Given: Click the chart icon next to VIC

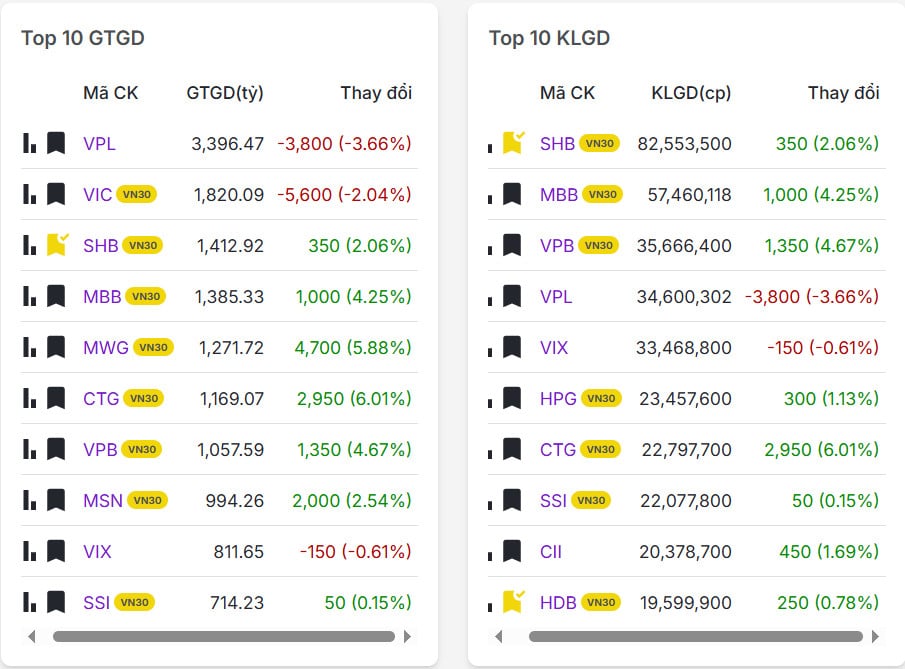Looking at the screenshot, I should [x=28, y=194].
